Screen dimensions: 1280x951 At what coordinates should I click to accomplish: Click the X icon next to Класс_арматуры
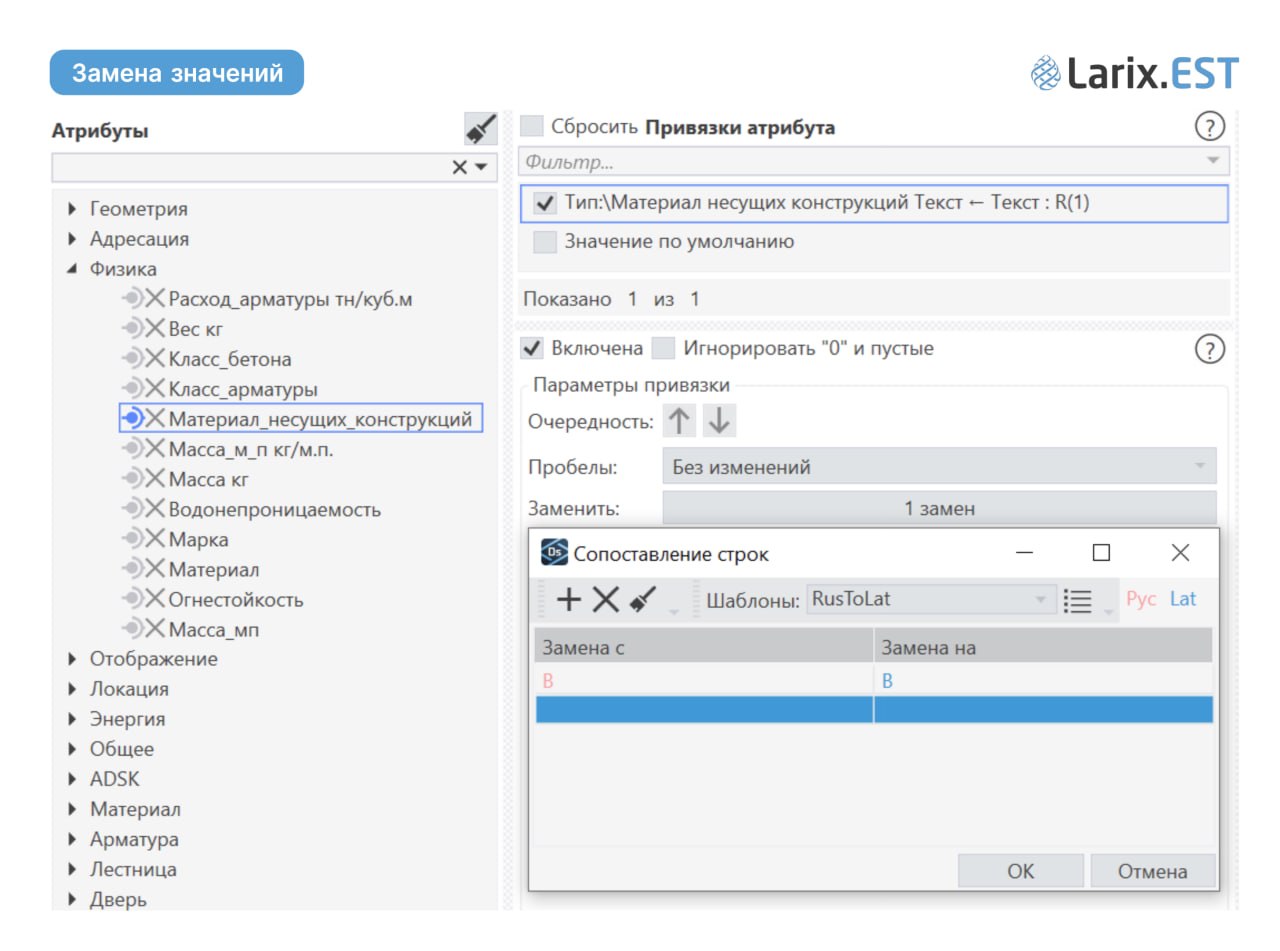(156, 389)
